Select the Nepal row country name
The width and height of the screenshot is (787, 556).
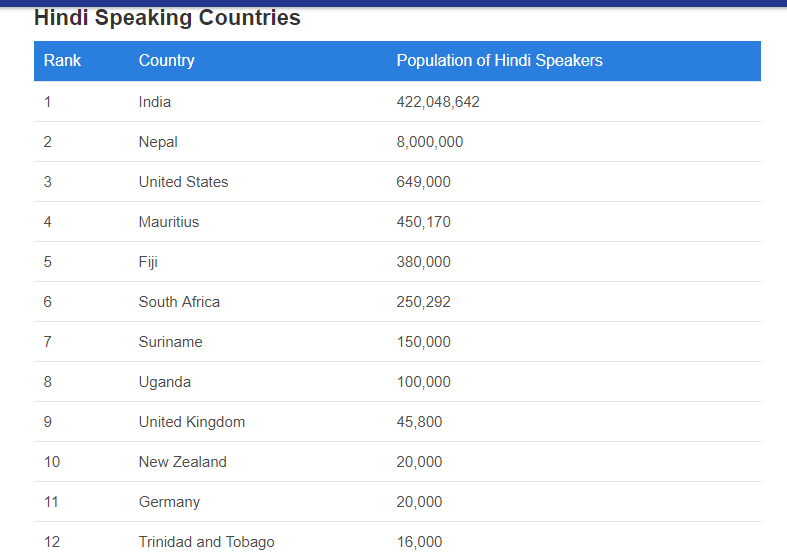(158, 142)
